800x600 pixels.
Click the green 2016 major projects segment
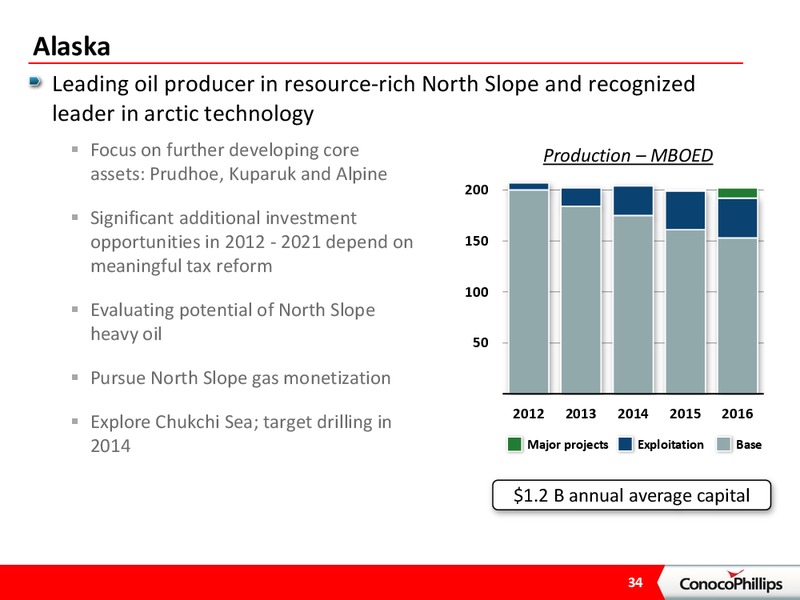(738, 193)
